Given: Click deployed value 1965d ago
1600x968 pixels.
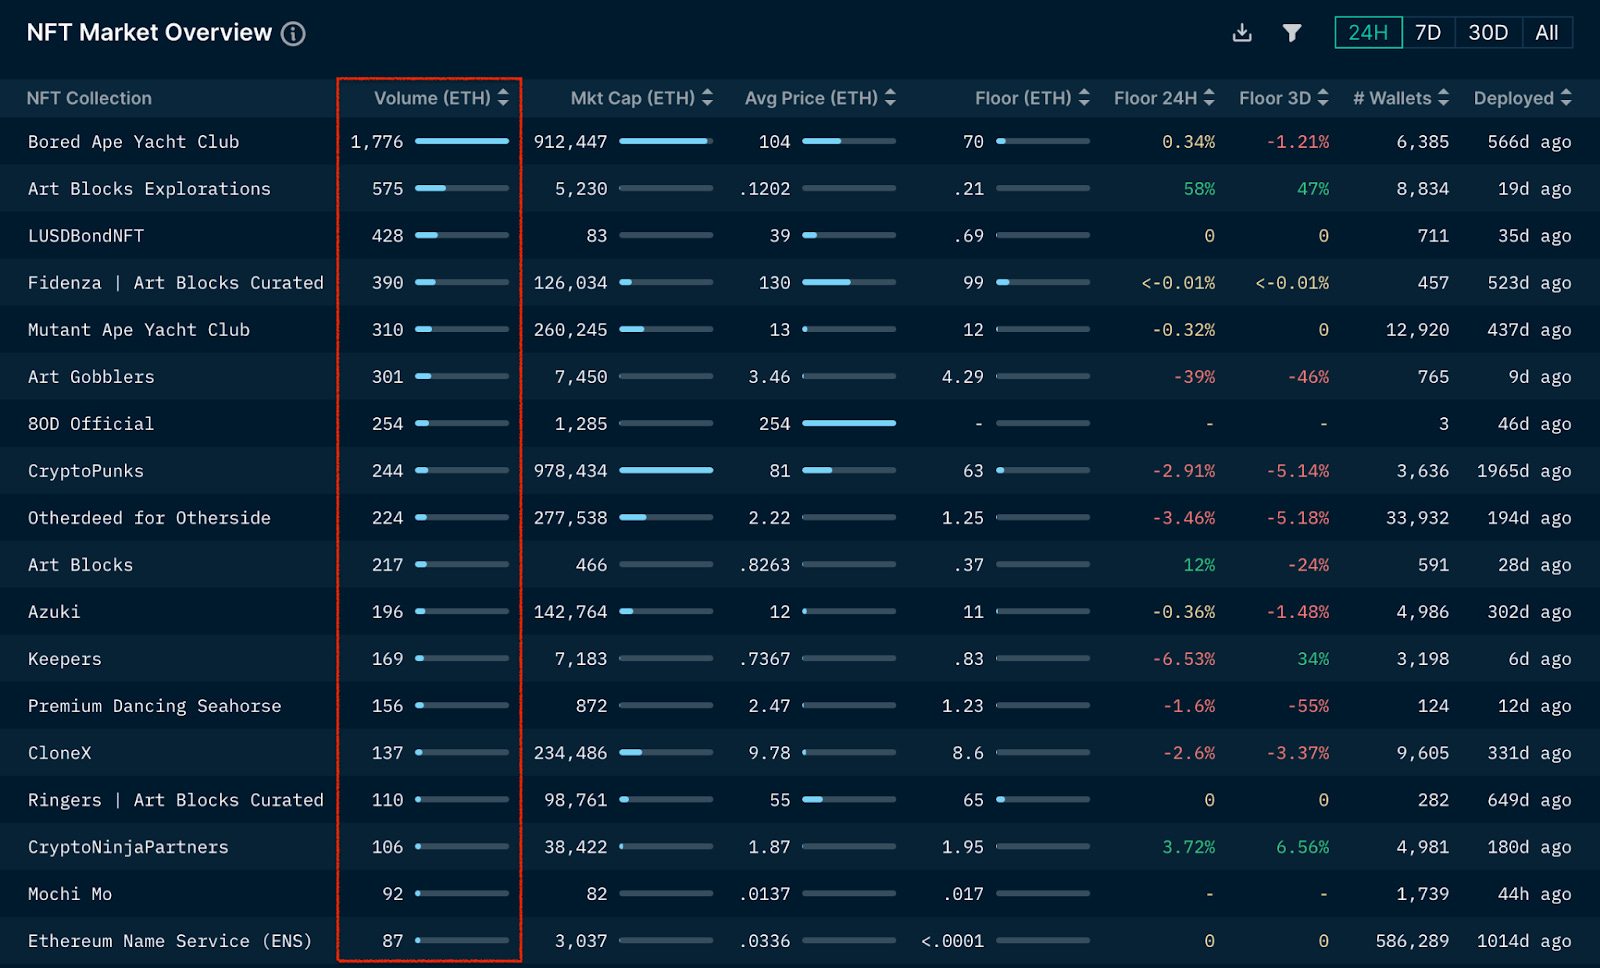Looking at the screenshot, I should click(1524, 471).
